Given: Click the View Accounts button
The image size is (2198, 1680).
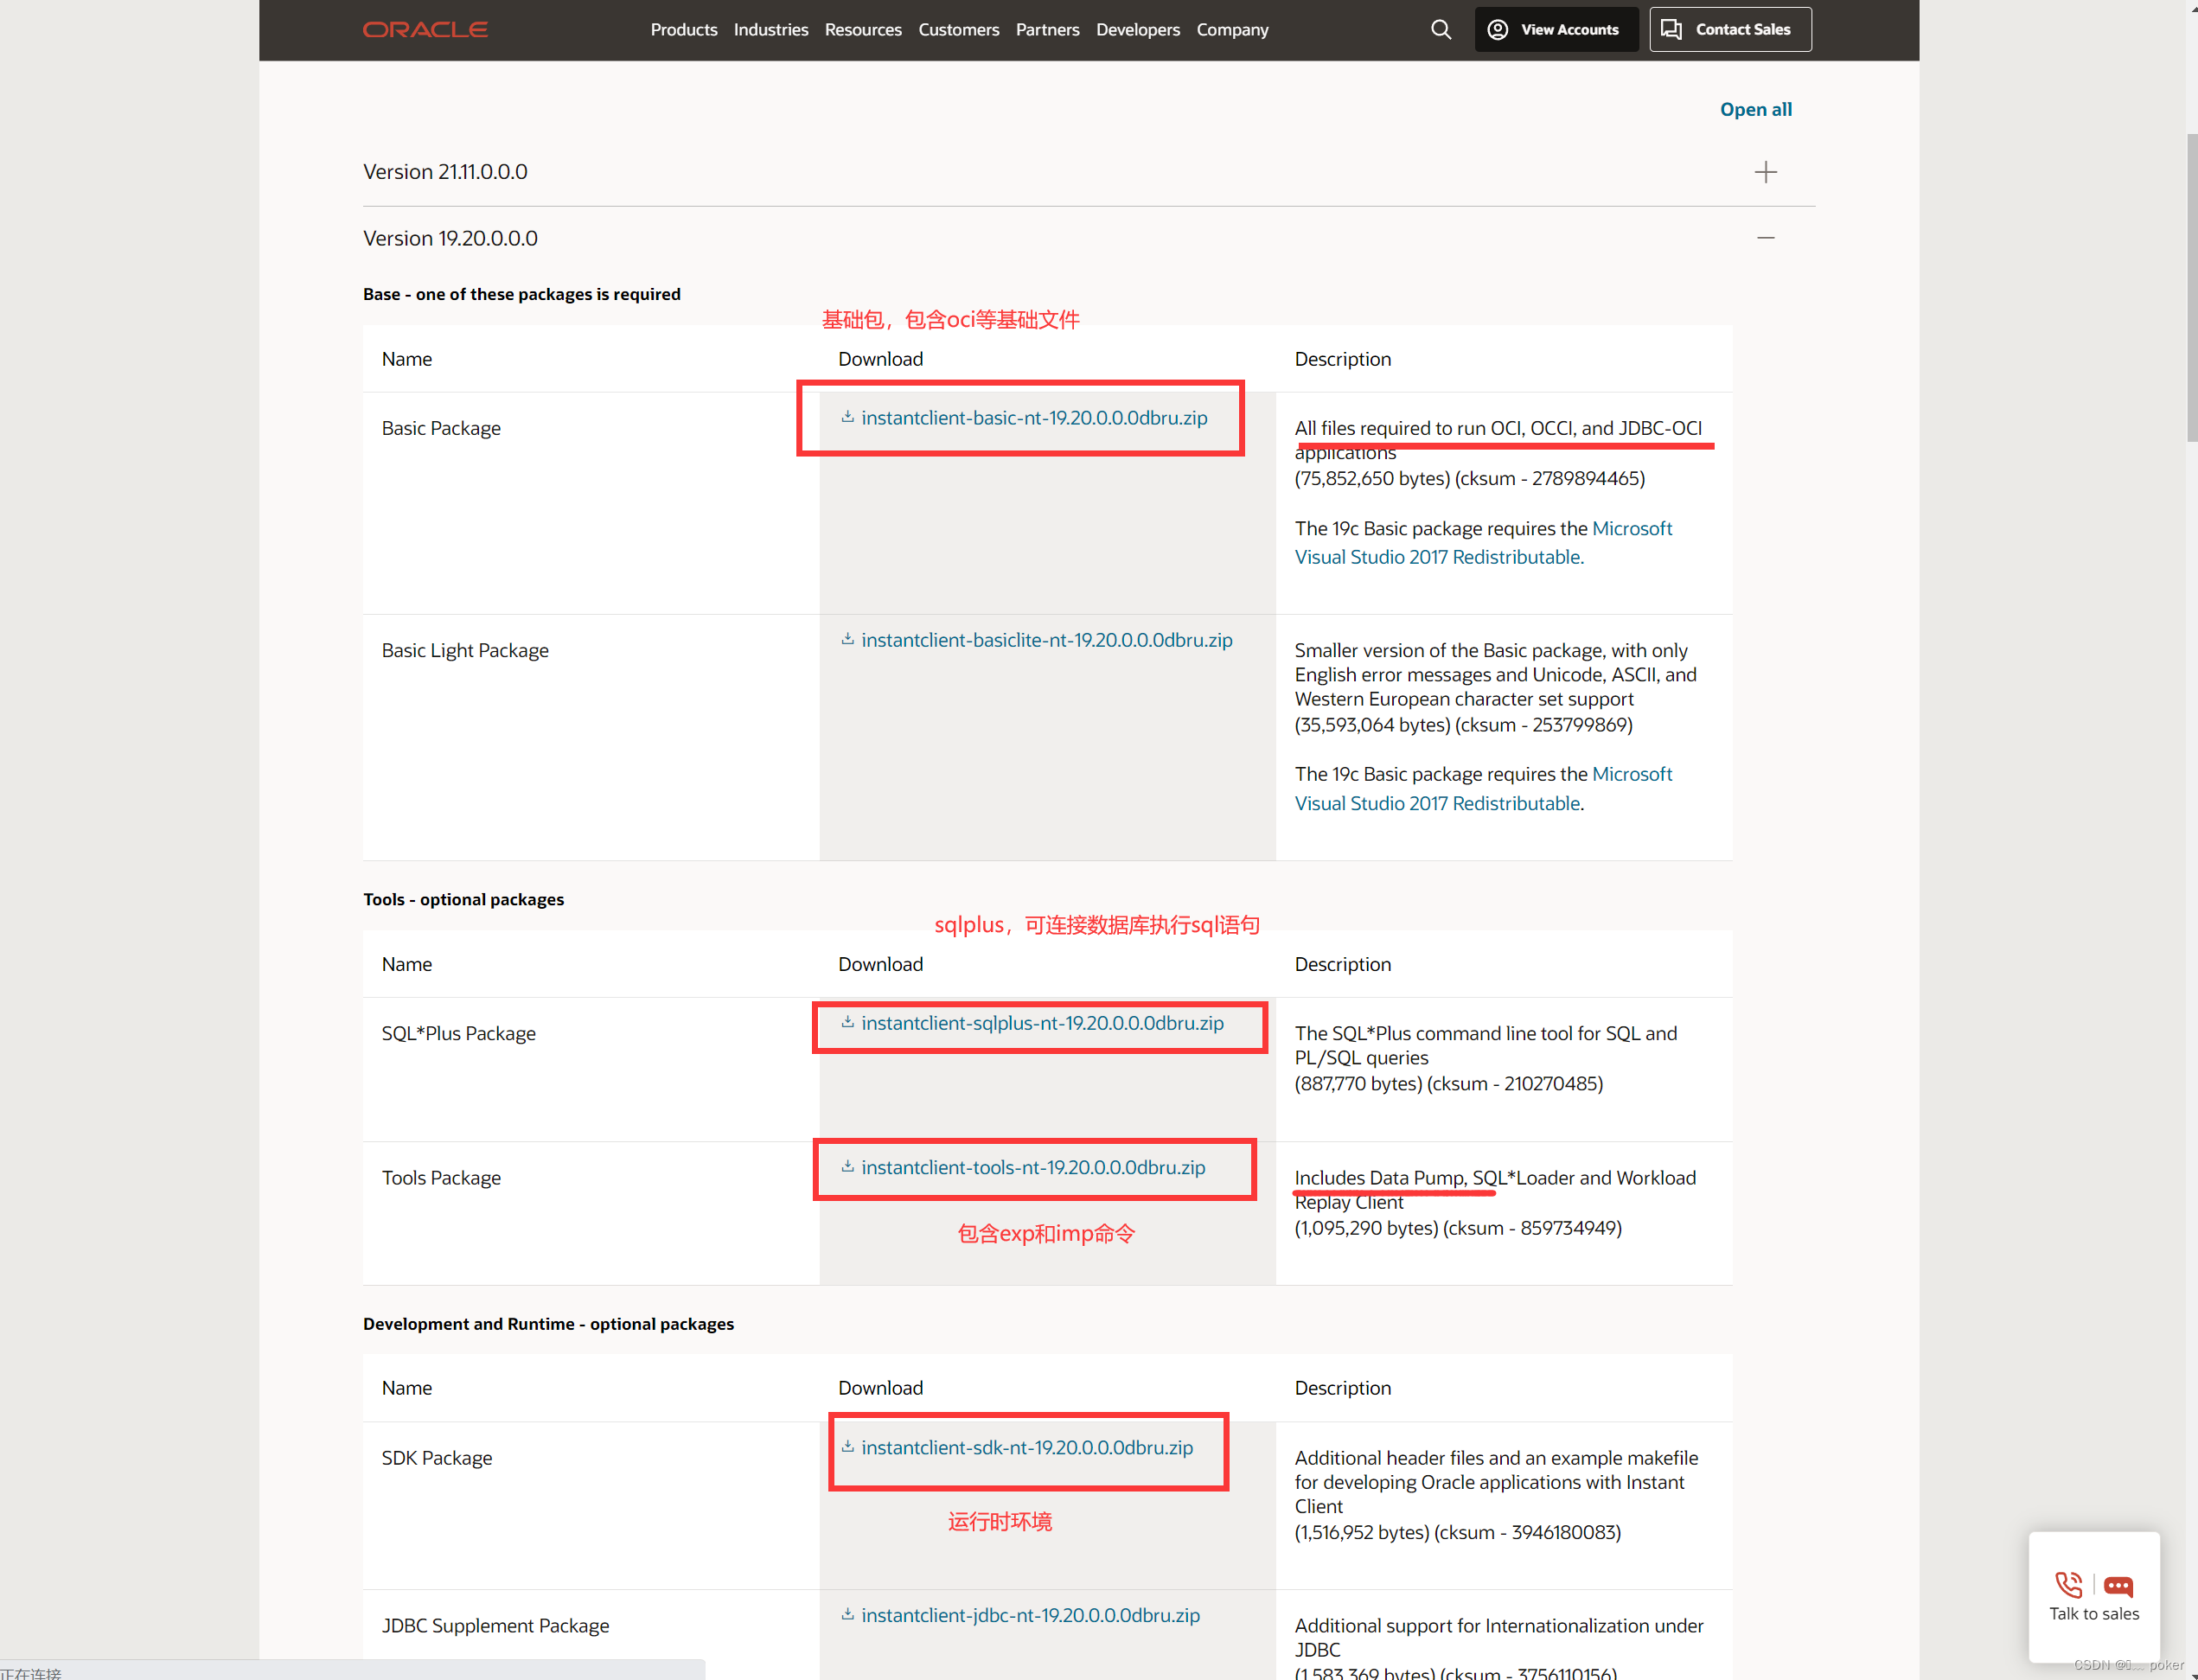Looking at the screenshot, I should tap(1555, 30).
